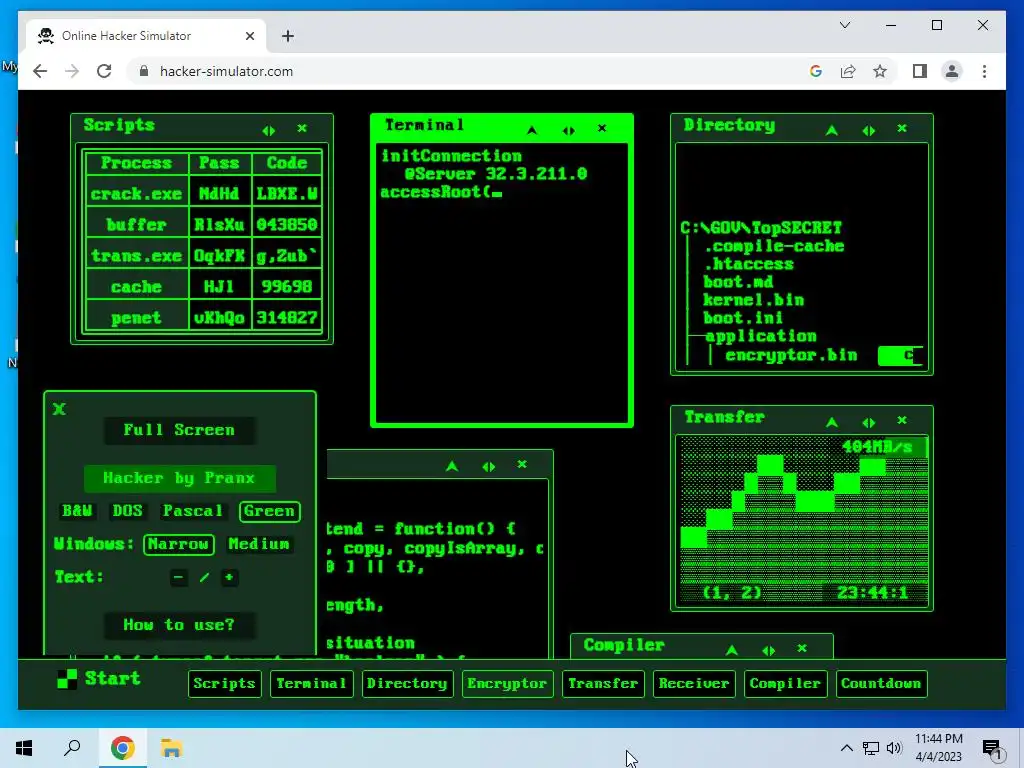Expand the application folder in Directory

tap(761, 336)
